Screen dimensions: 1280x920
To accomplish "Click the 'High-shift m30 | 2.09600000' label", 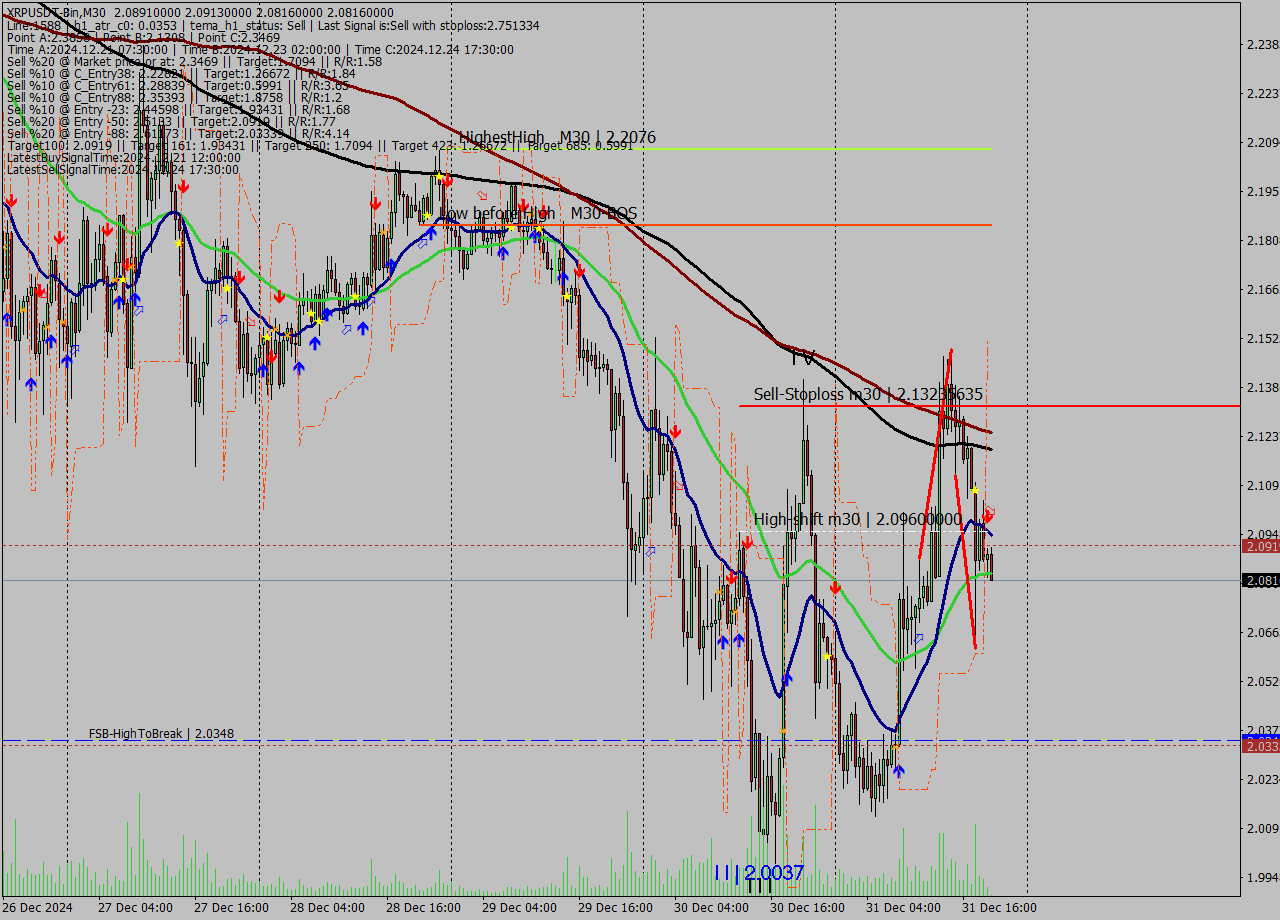I will click(858, 519).
